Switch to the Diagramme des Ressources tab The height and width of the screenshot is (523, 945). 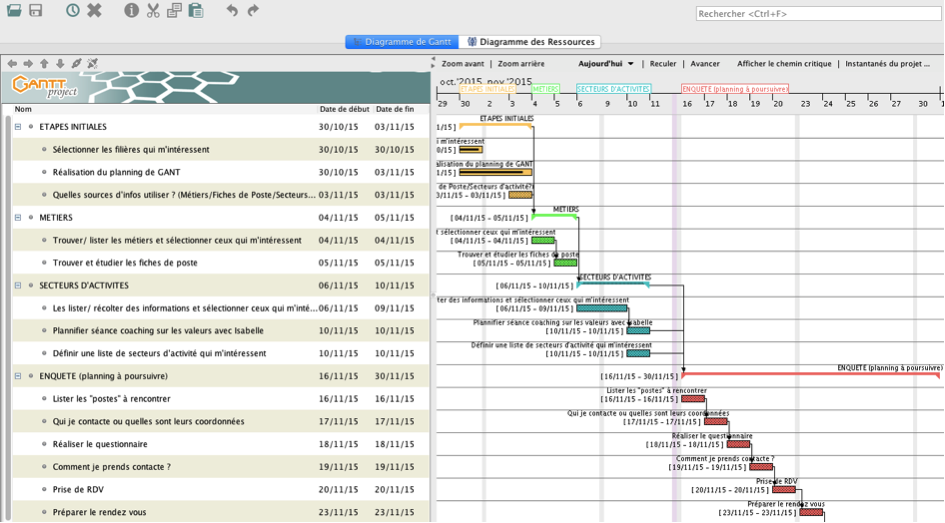(x=530, y=42)
